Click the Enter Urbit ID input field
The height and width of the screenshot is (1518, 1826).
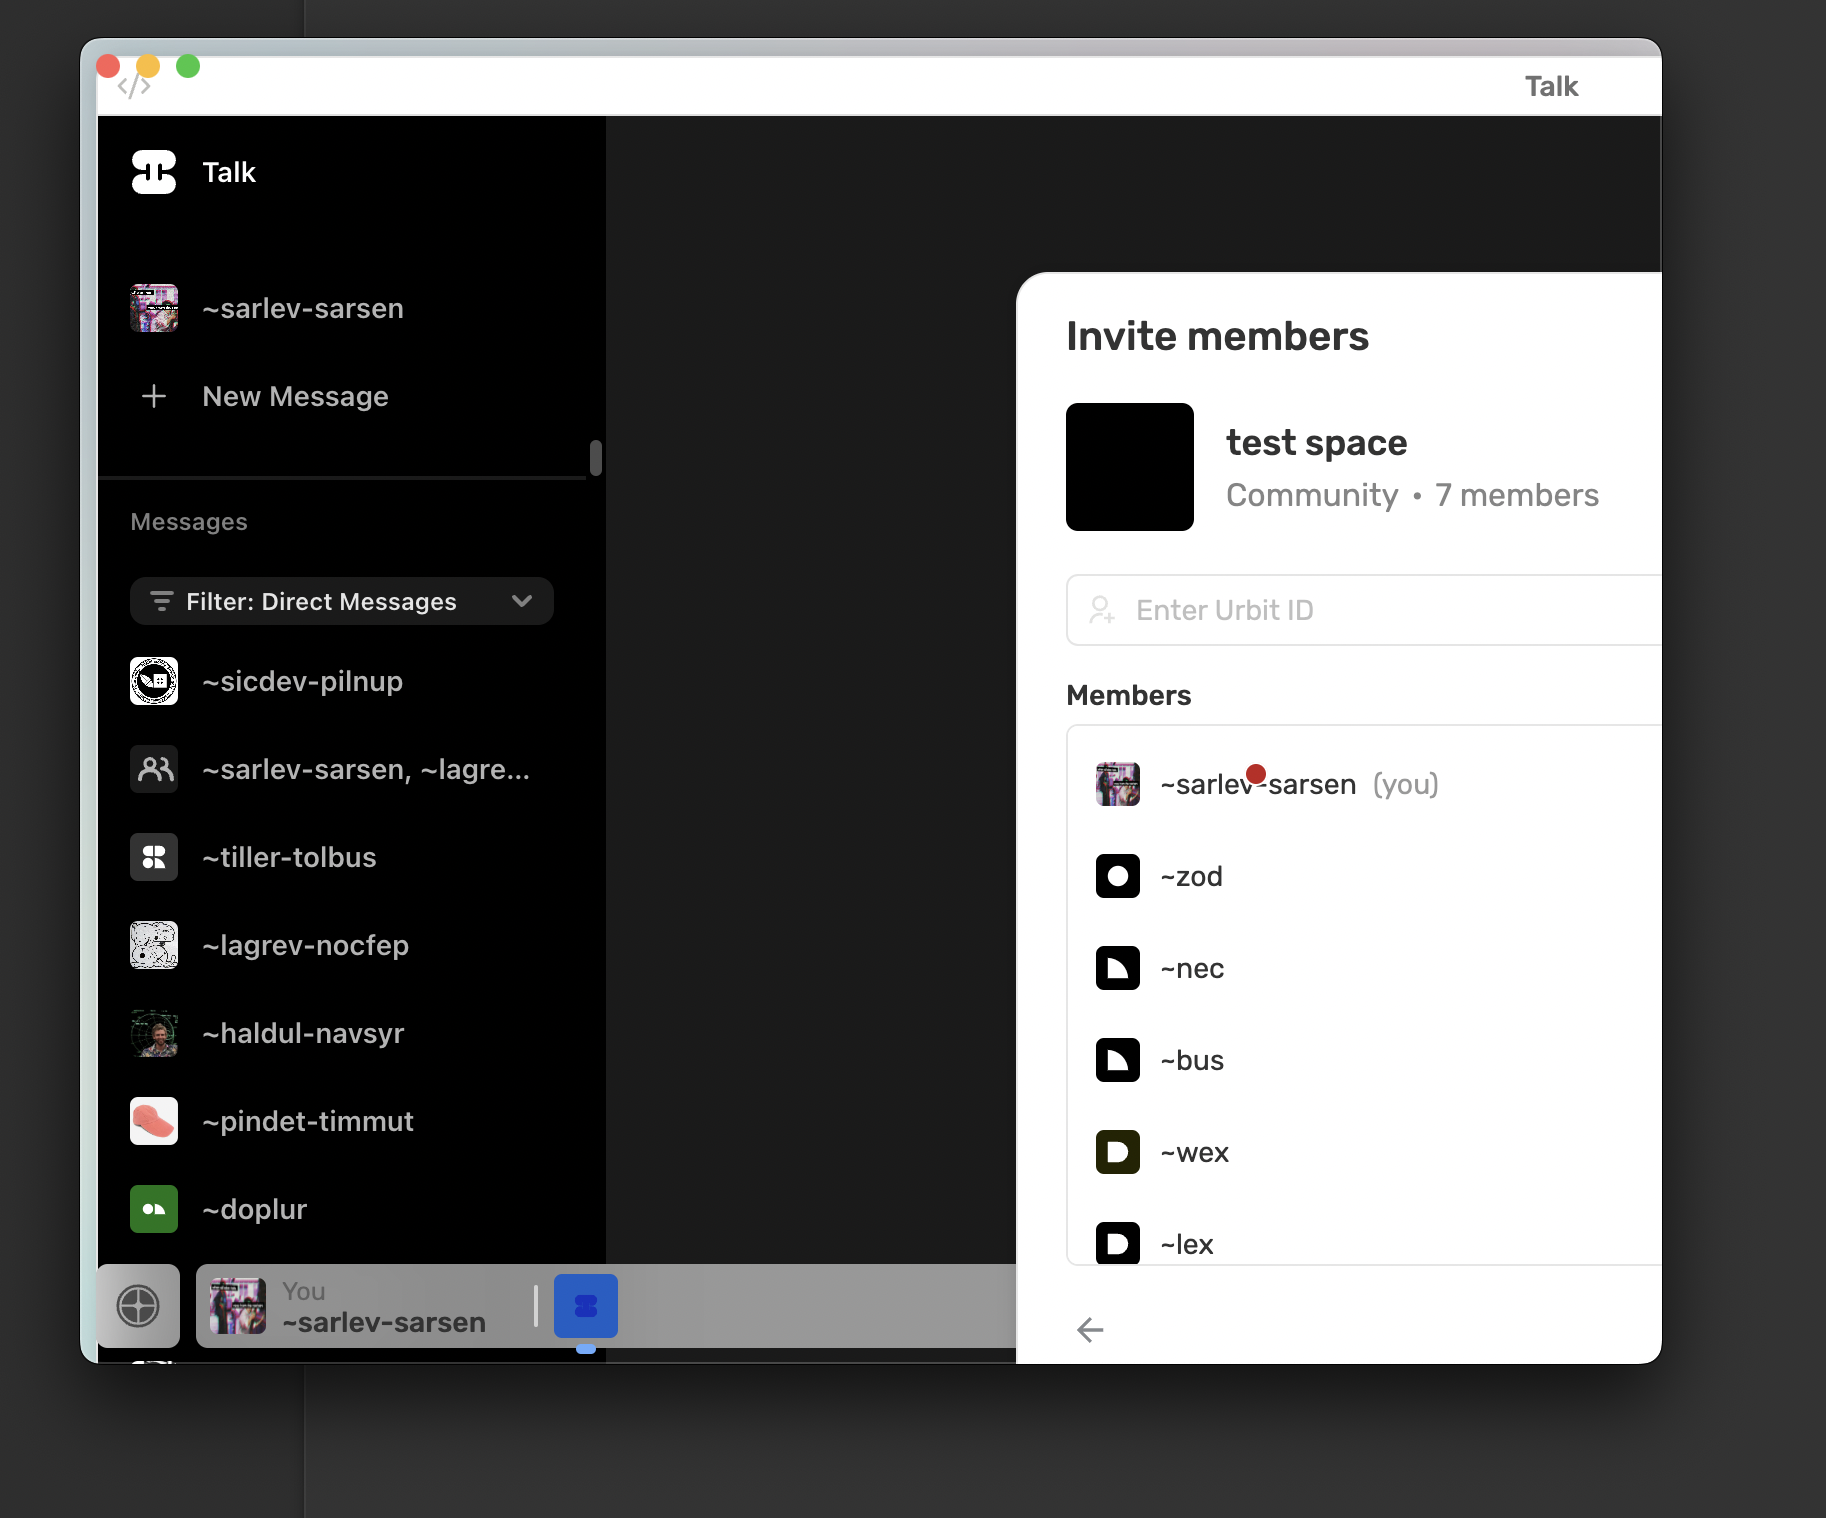(x=1350, y=609)
